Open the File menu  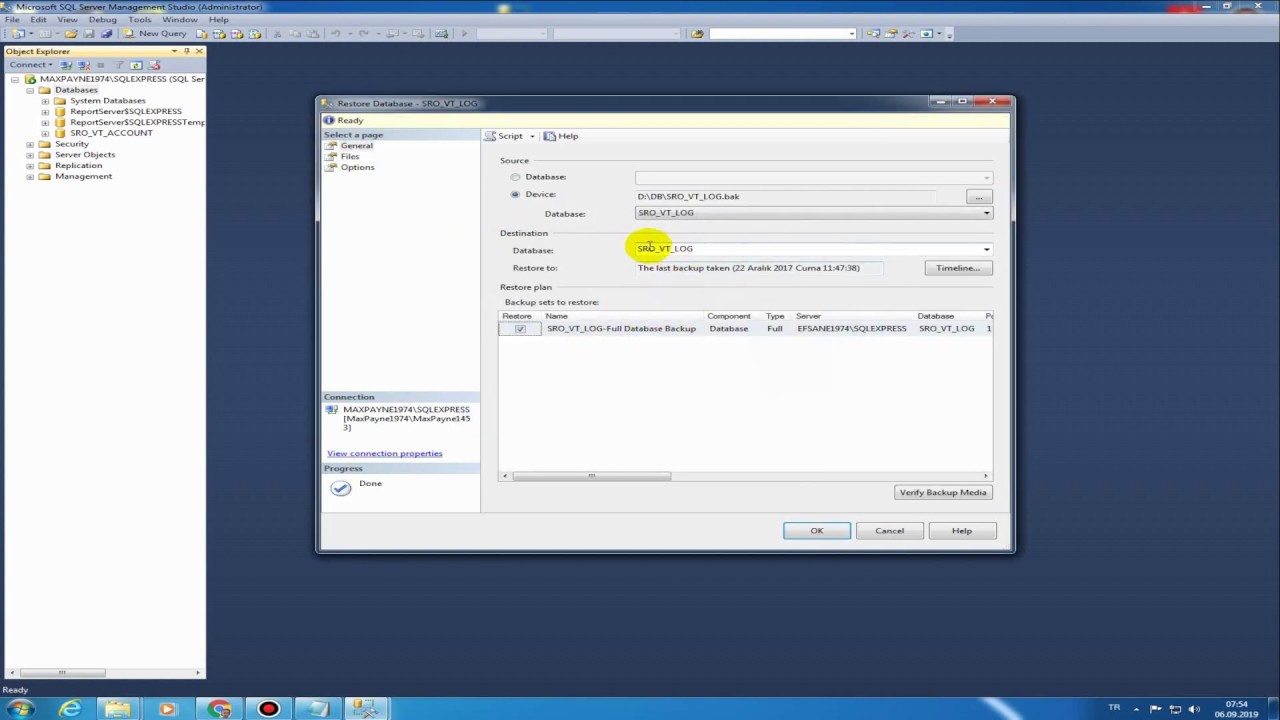coord(12,19)
